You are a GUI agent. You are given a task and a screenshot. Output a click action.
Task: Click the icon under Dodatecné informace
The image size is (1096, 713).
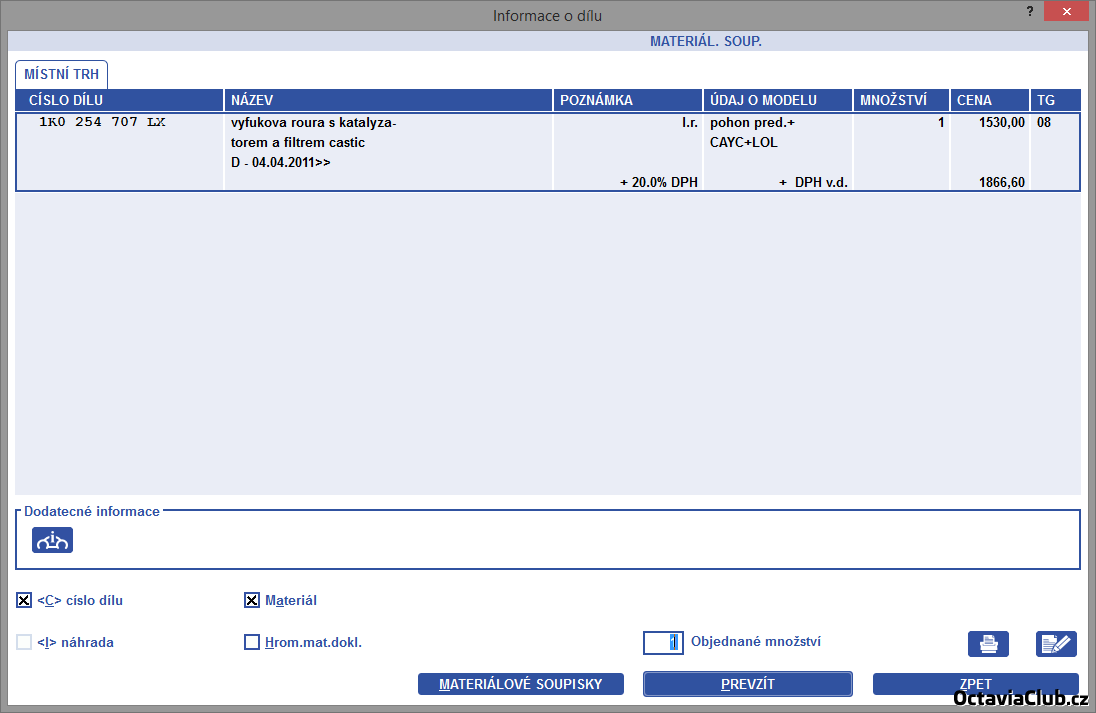click(x=52, y=540)
